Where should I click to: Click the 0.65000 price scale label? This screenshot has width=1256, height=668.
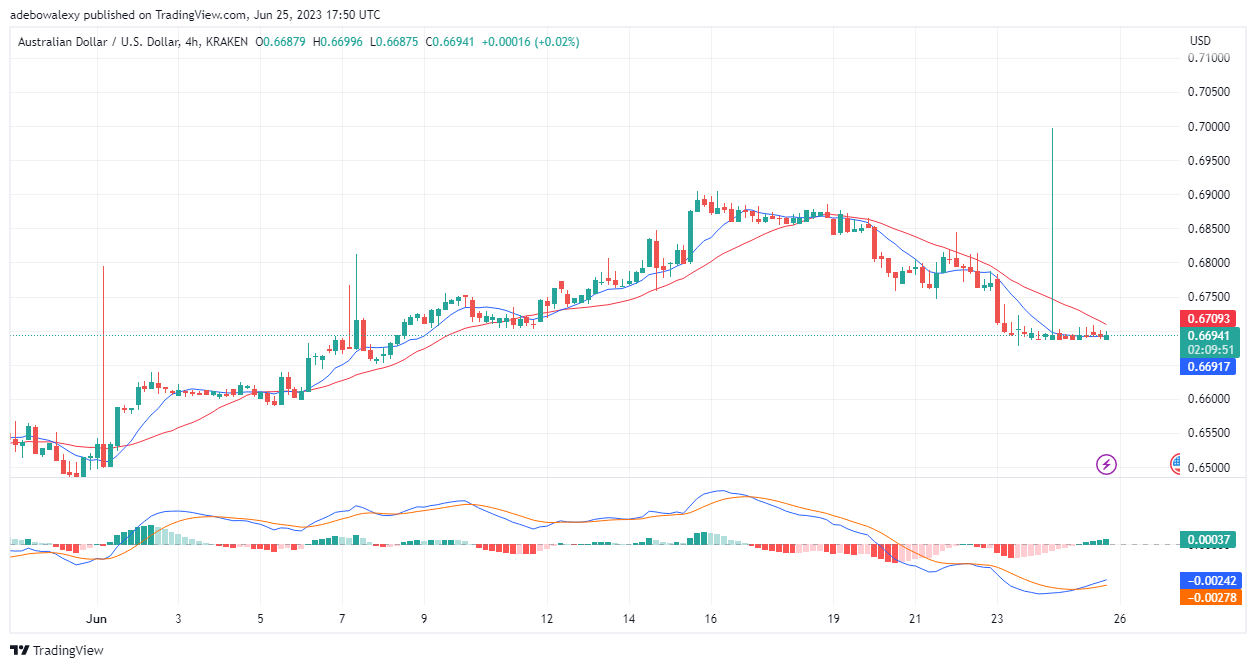coord(1208,468)
